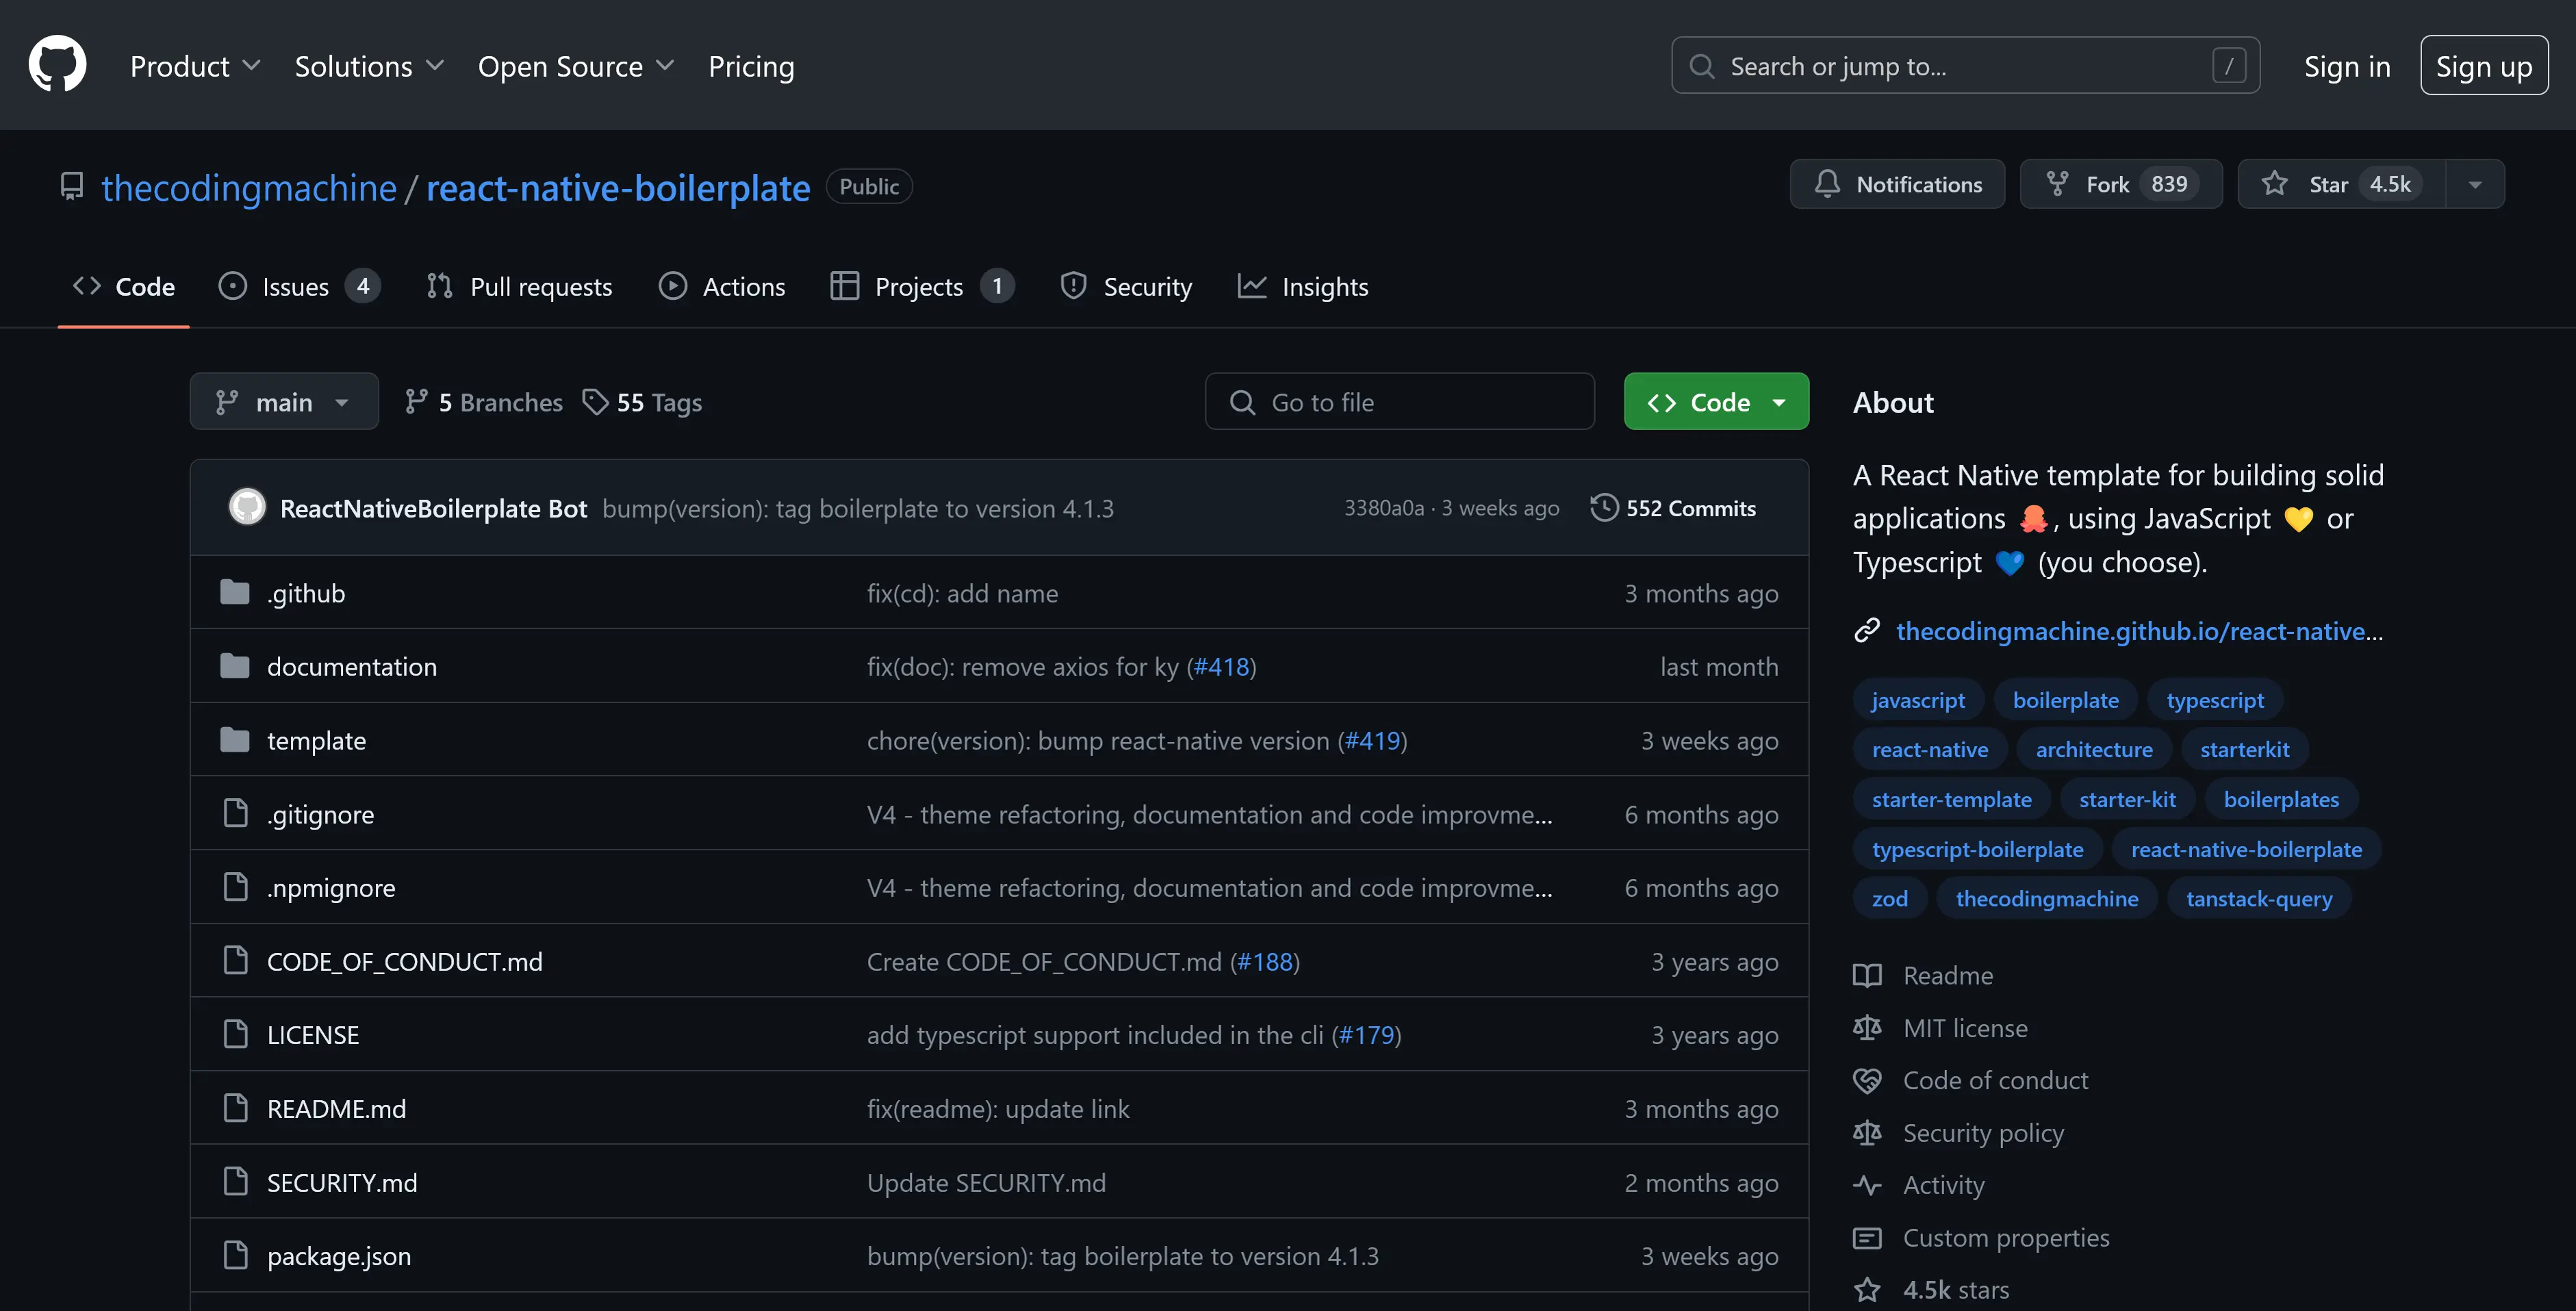Screen dimensions: 2576x1311
Task: Click the tag icon beside 55 Tags
Action: coord(595,402)
